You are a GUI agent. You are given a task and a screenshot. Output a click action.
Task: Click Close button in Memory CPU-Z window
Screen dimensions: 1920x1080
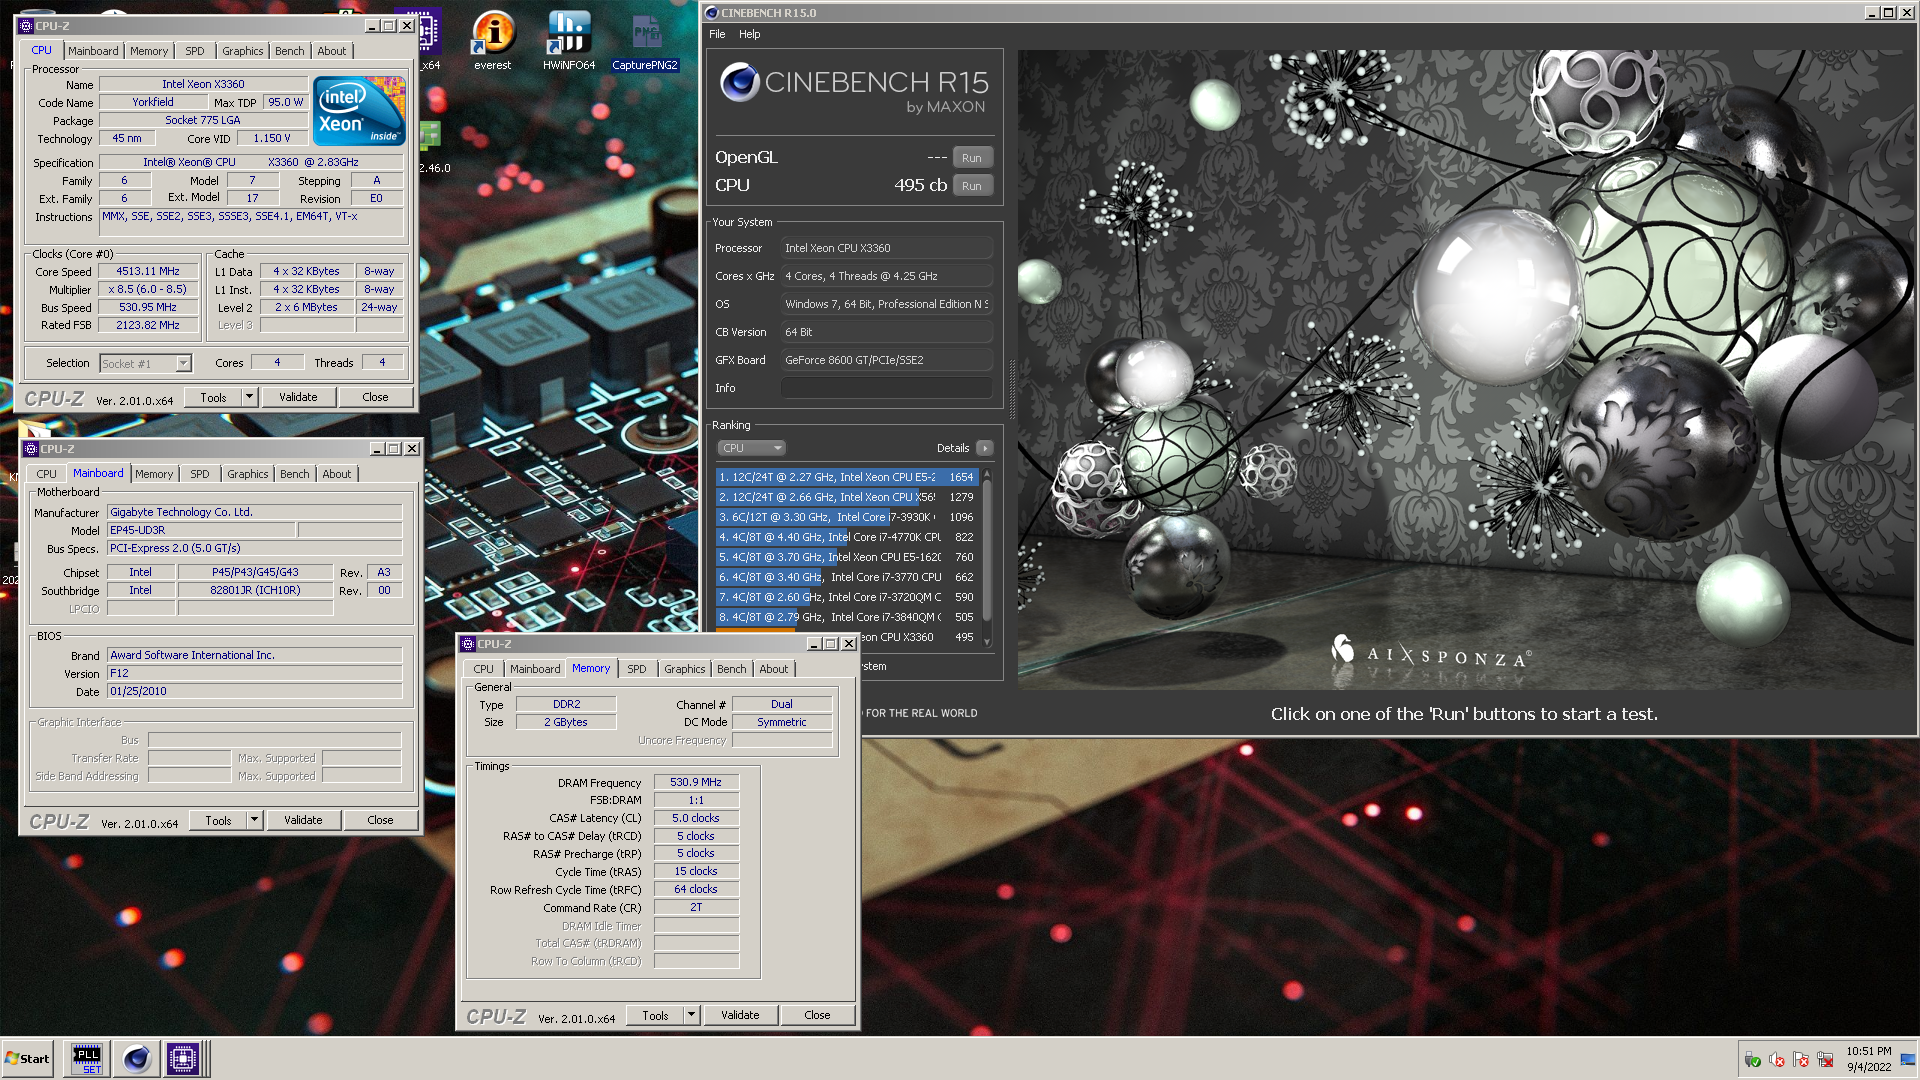tap(817, 1015)
